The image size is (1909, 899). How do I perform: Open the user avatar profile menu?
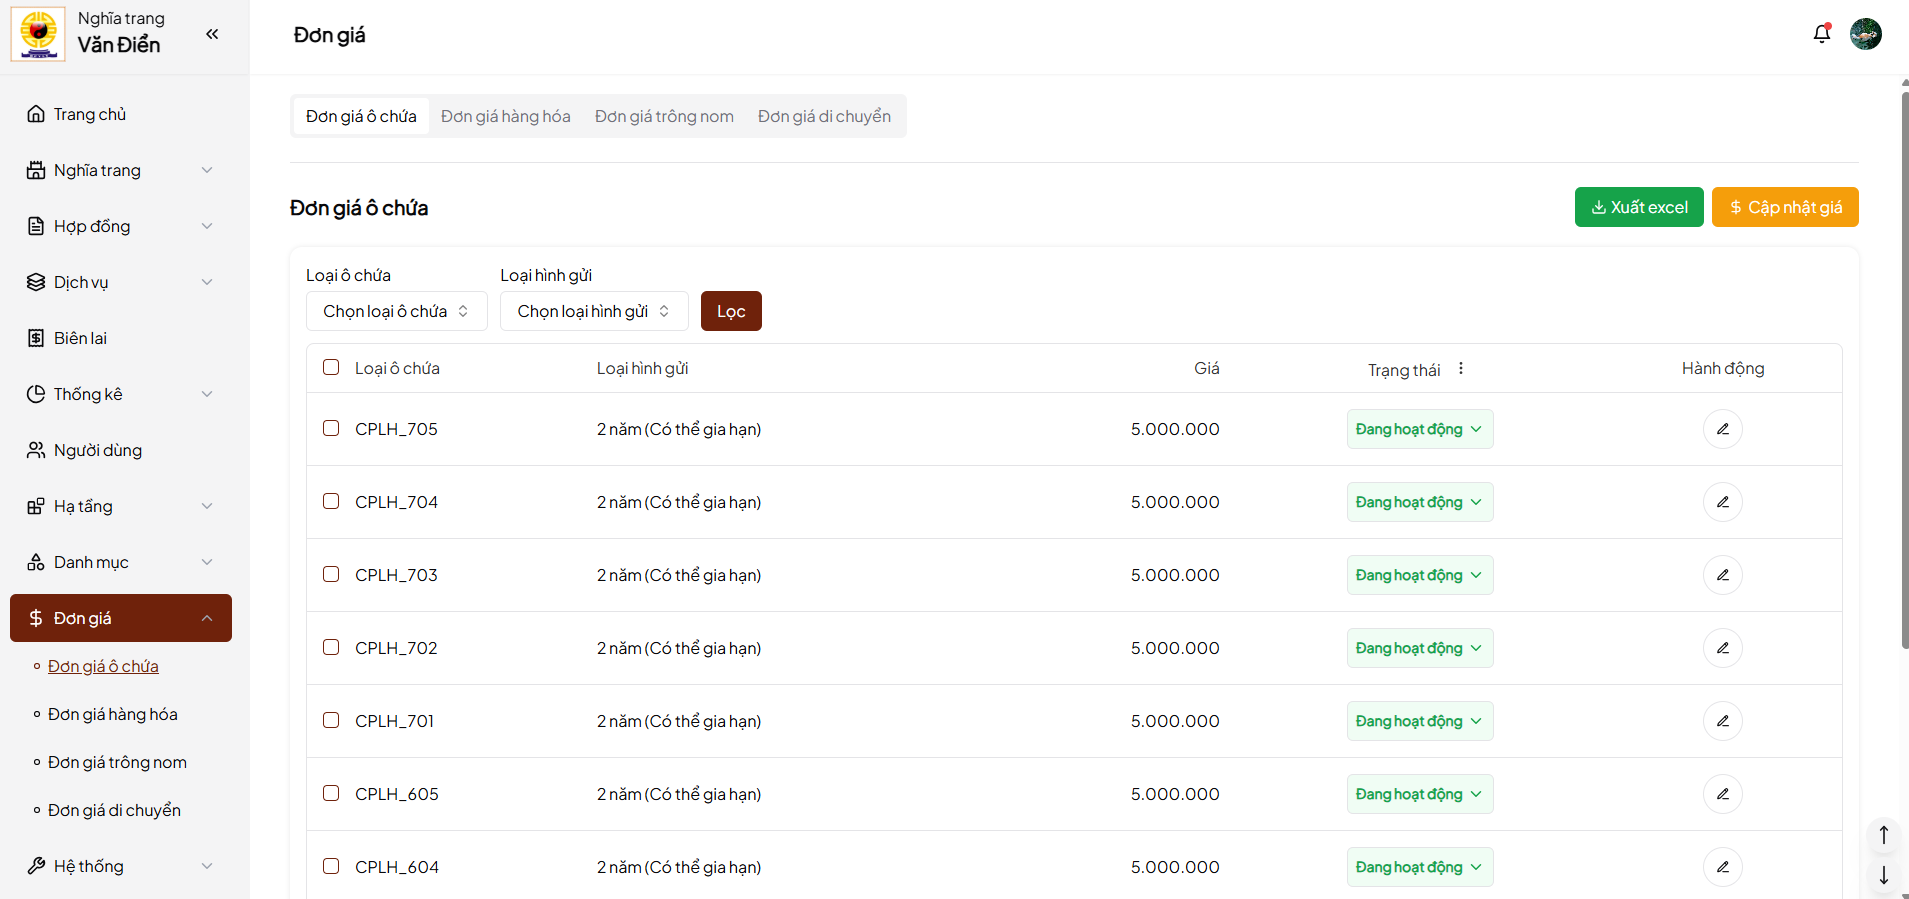[1865, 34]
